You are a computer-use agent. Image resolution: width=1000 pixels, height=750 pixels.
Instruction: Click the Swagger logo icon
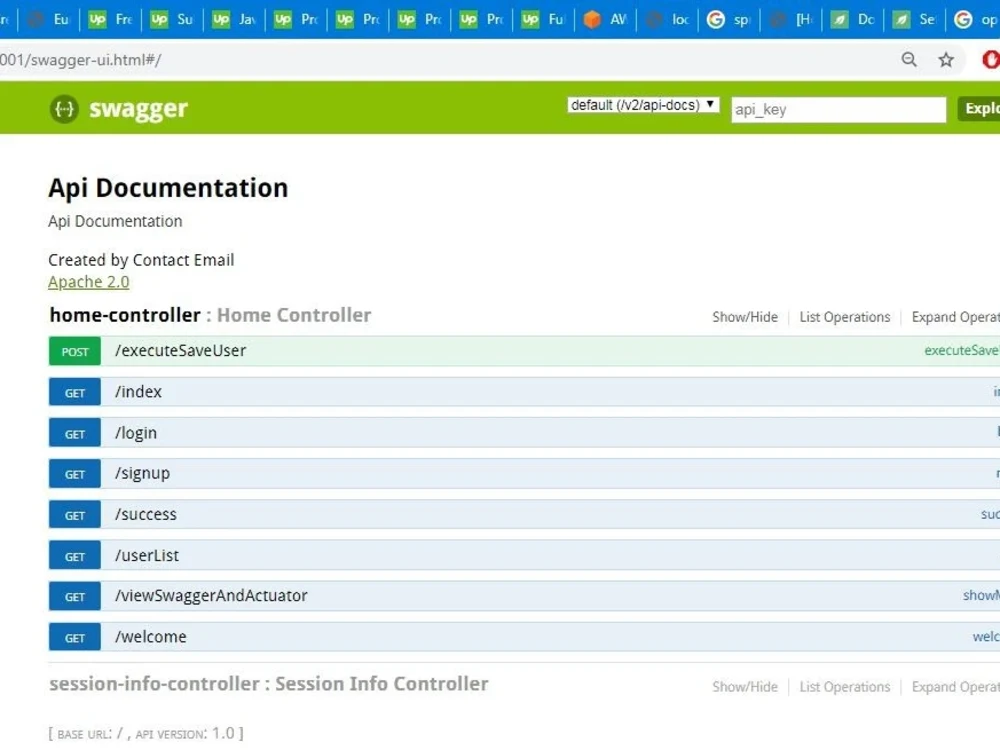[63, 108]
